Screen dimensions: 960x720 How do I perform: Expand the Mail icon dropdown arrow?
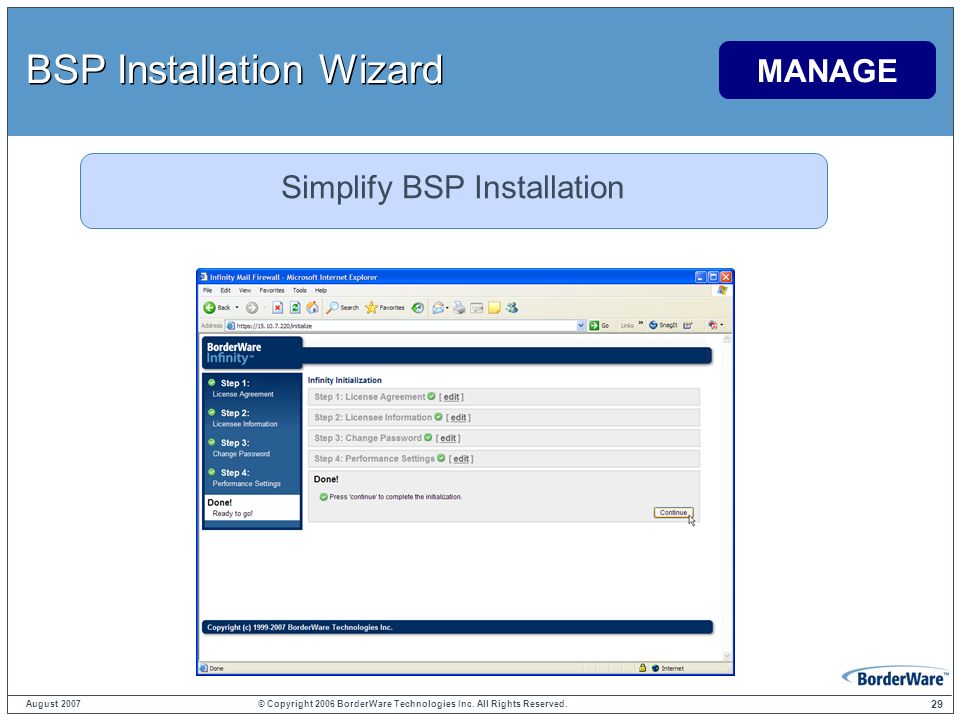coord(448,308)
